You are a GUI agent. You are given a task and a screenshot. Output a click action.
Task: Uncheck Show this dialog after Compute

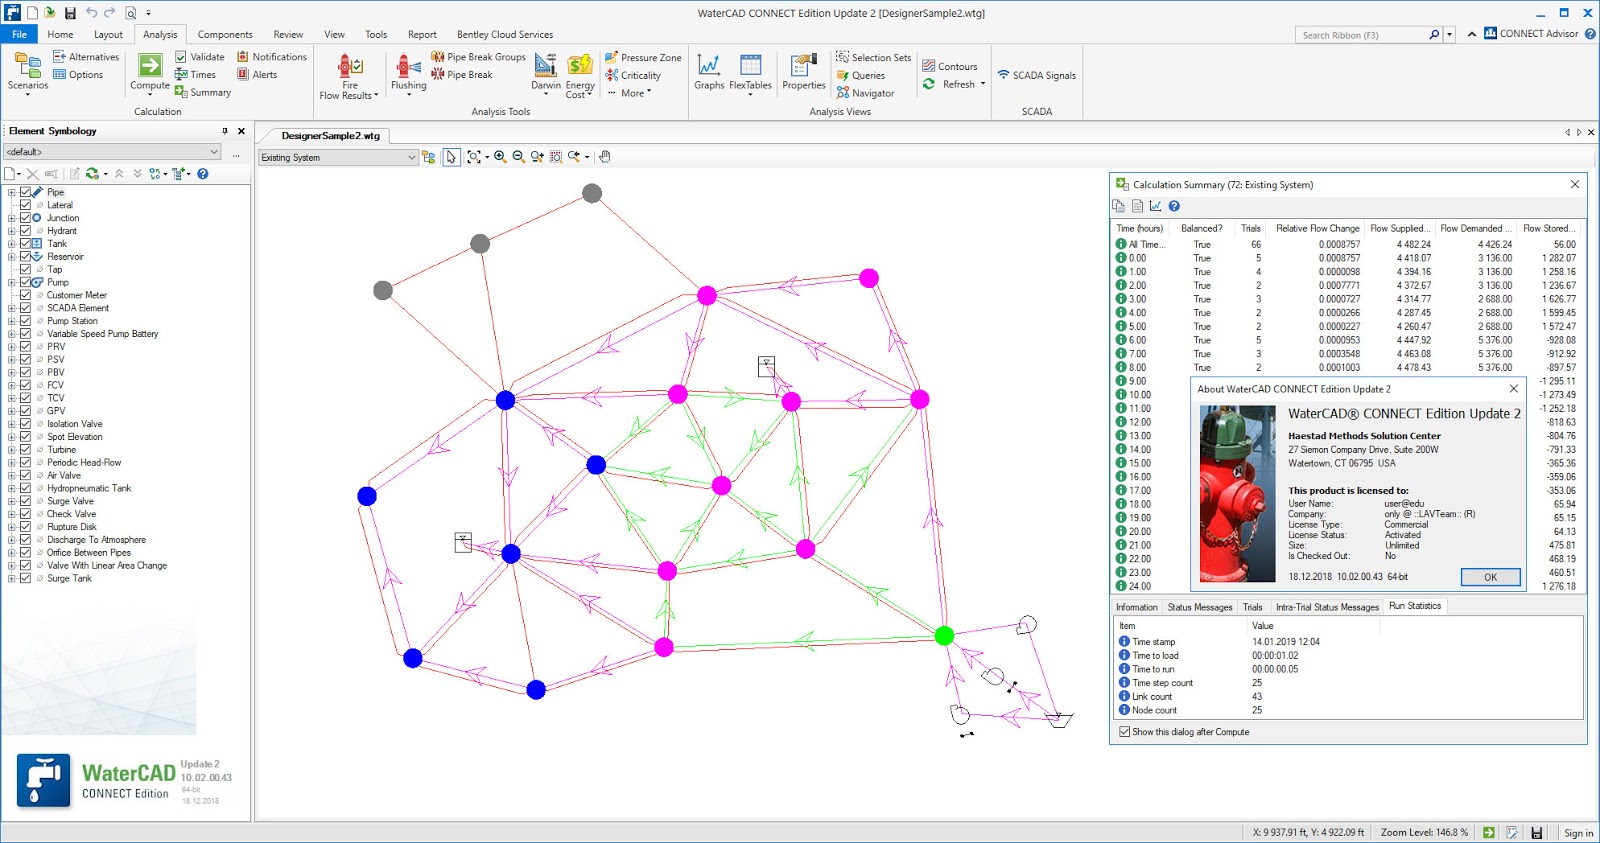[x=1125, y=732]
